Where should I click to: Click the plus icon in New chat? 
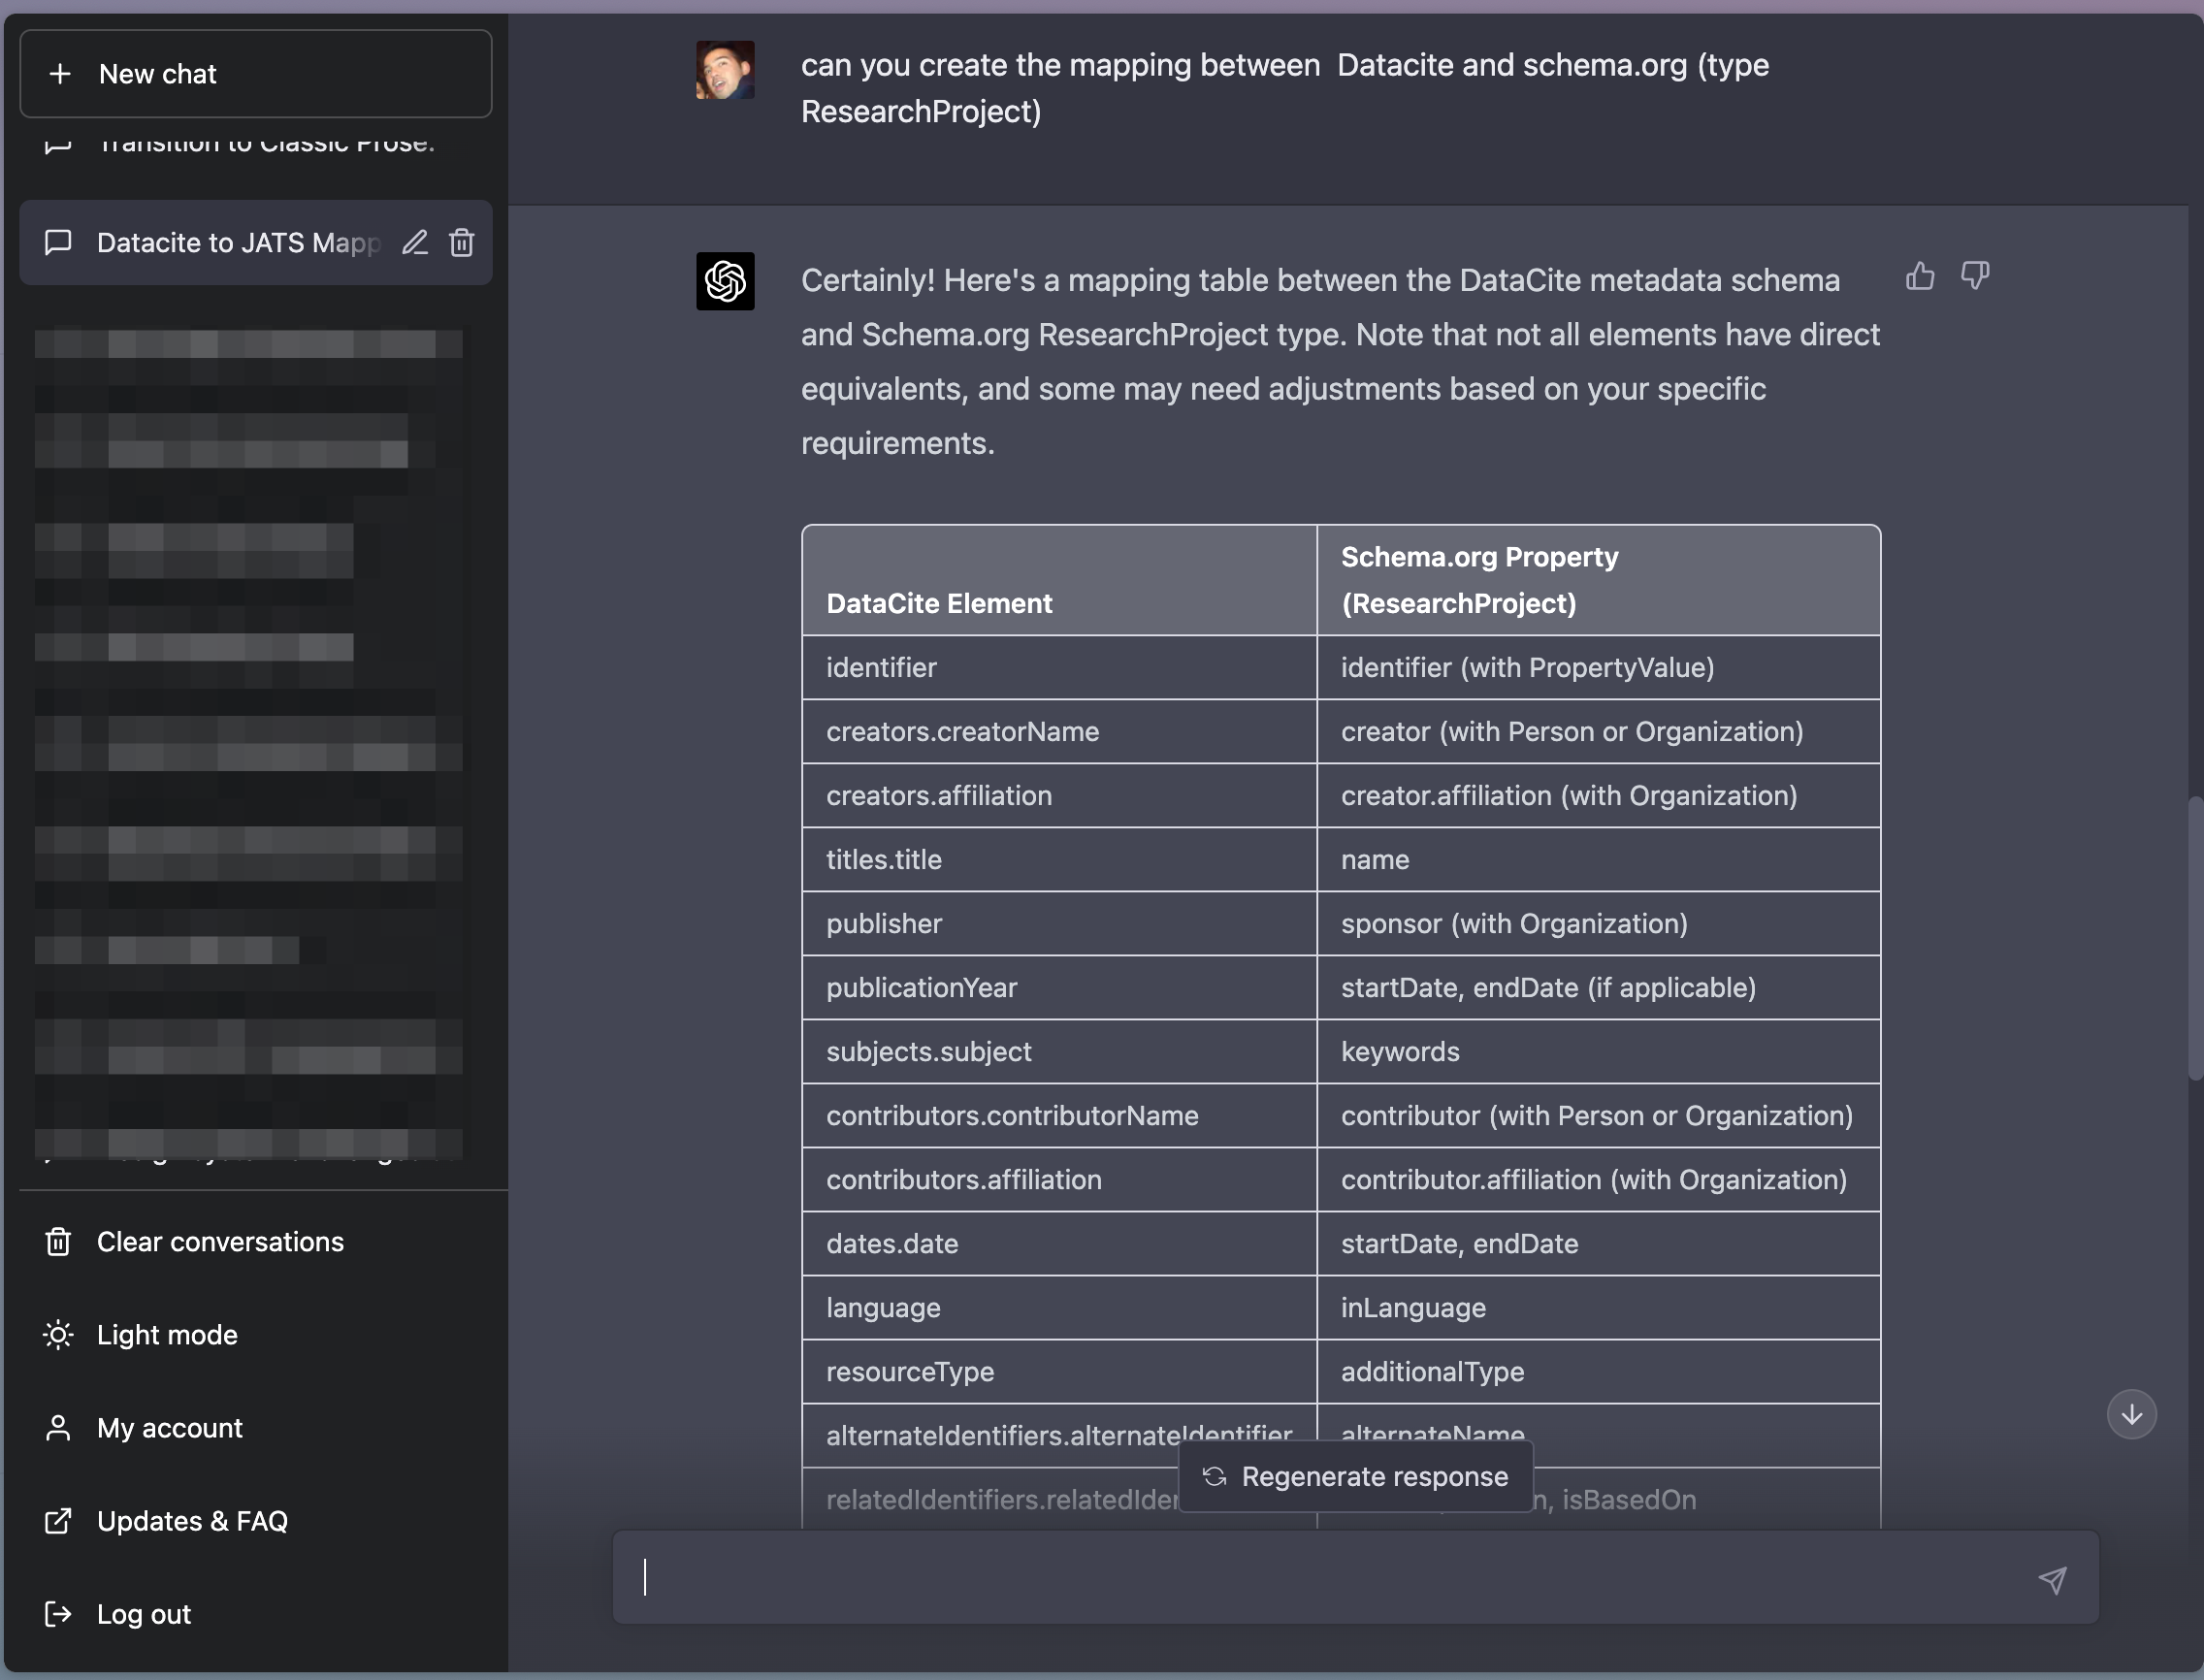(x=60, y=74)
